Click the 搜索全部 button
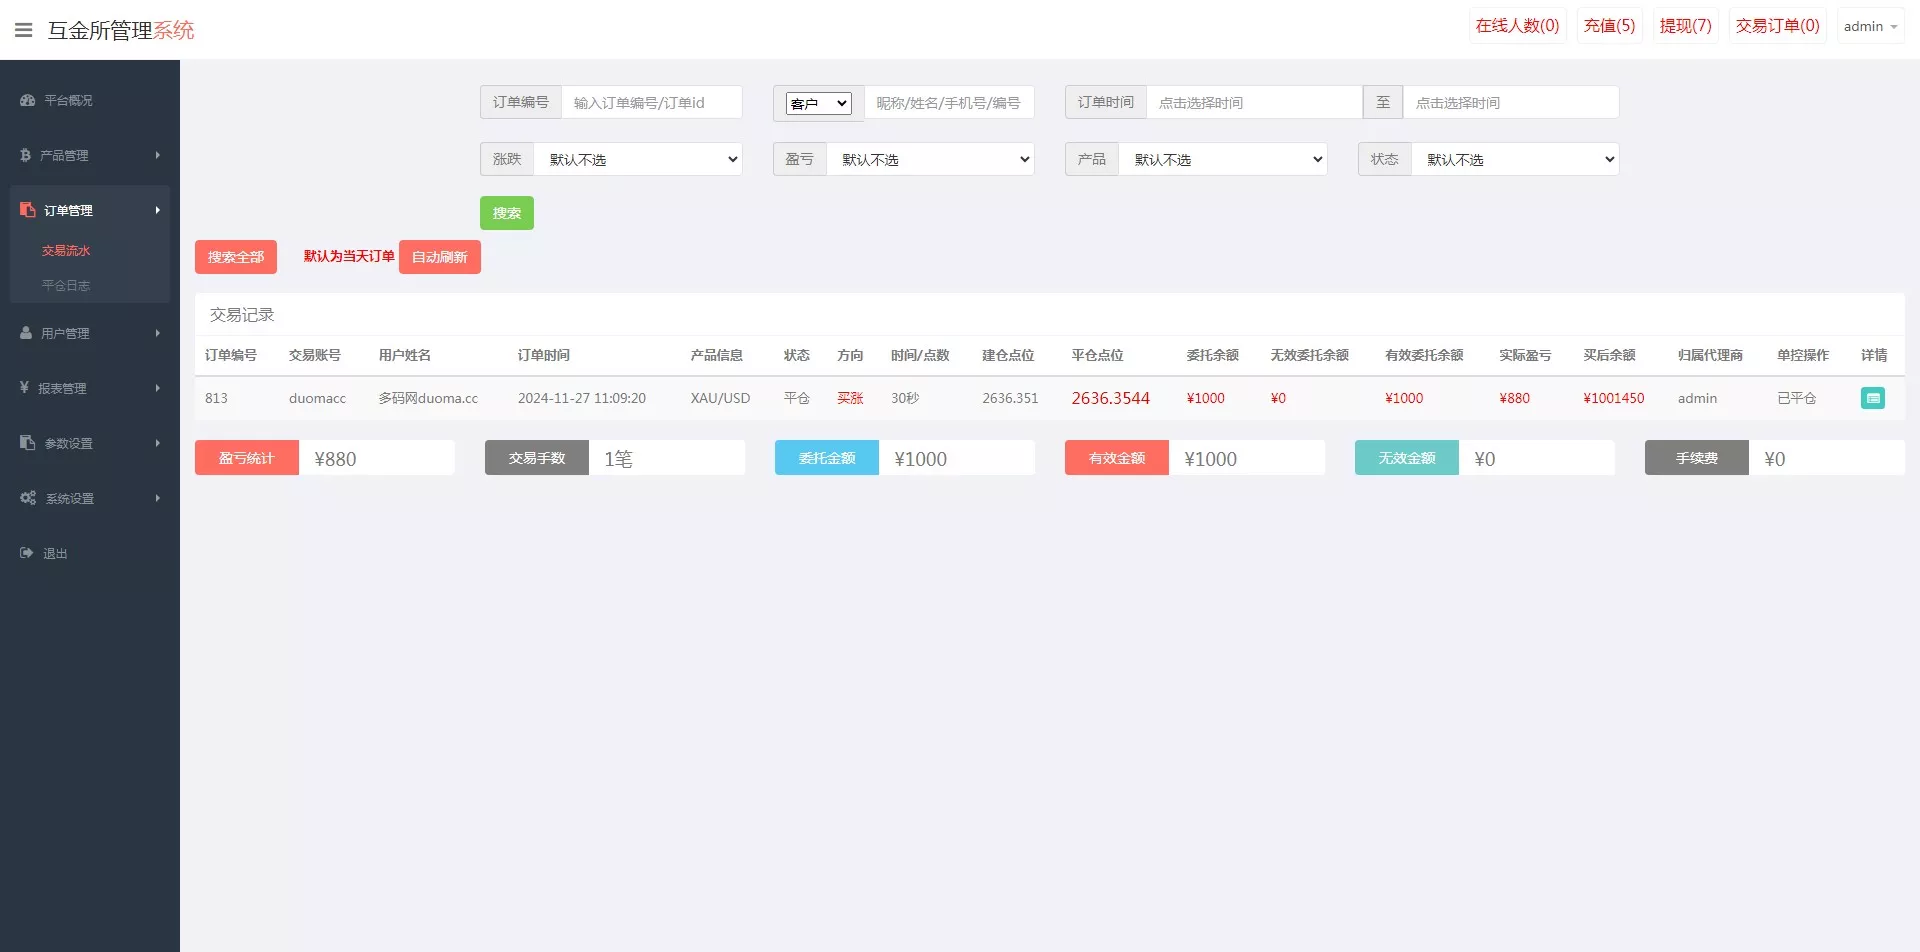 236,256
